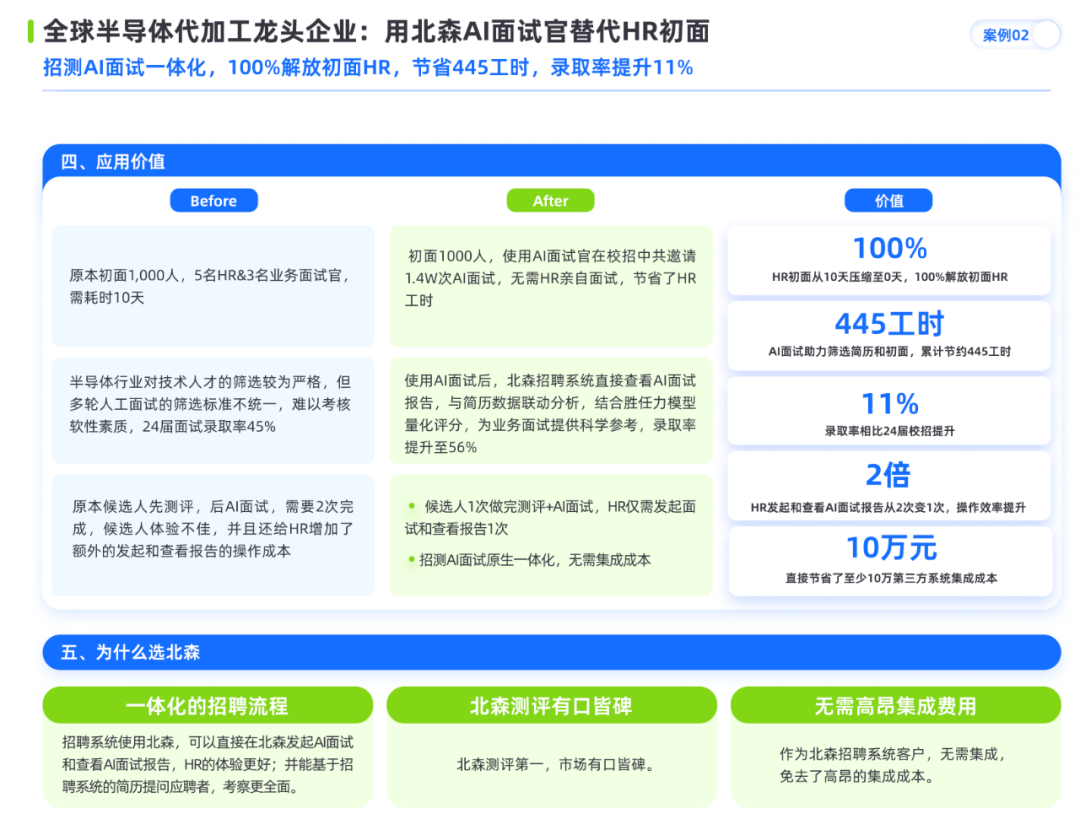The image size is (1080, 819).
Task: Click the bullet 招测AI面试原生一体化，无需集成成本
Action: click(529, 560)
